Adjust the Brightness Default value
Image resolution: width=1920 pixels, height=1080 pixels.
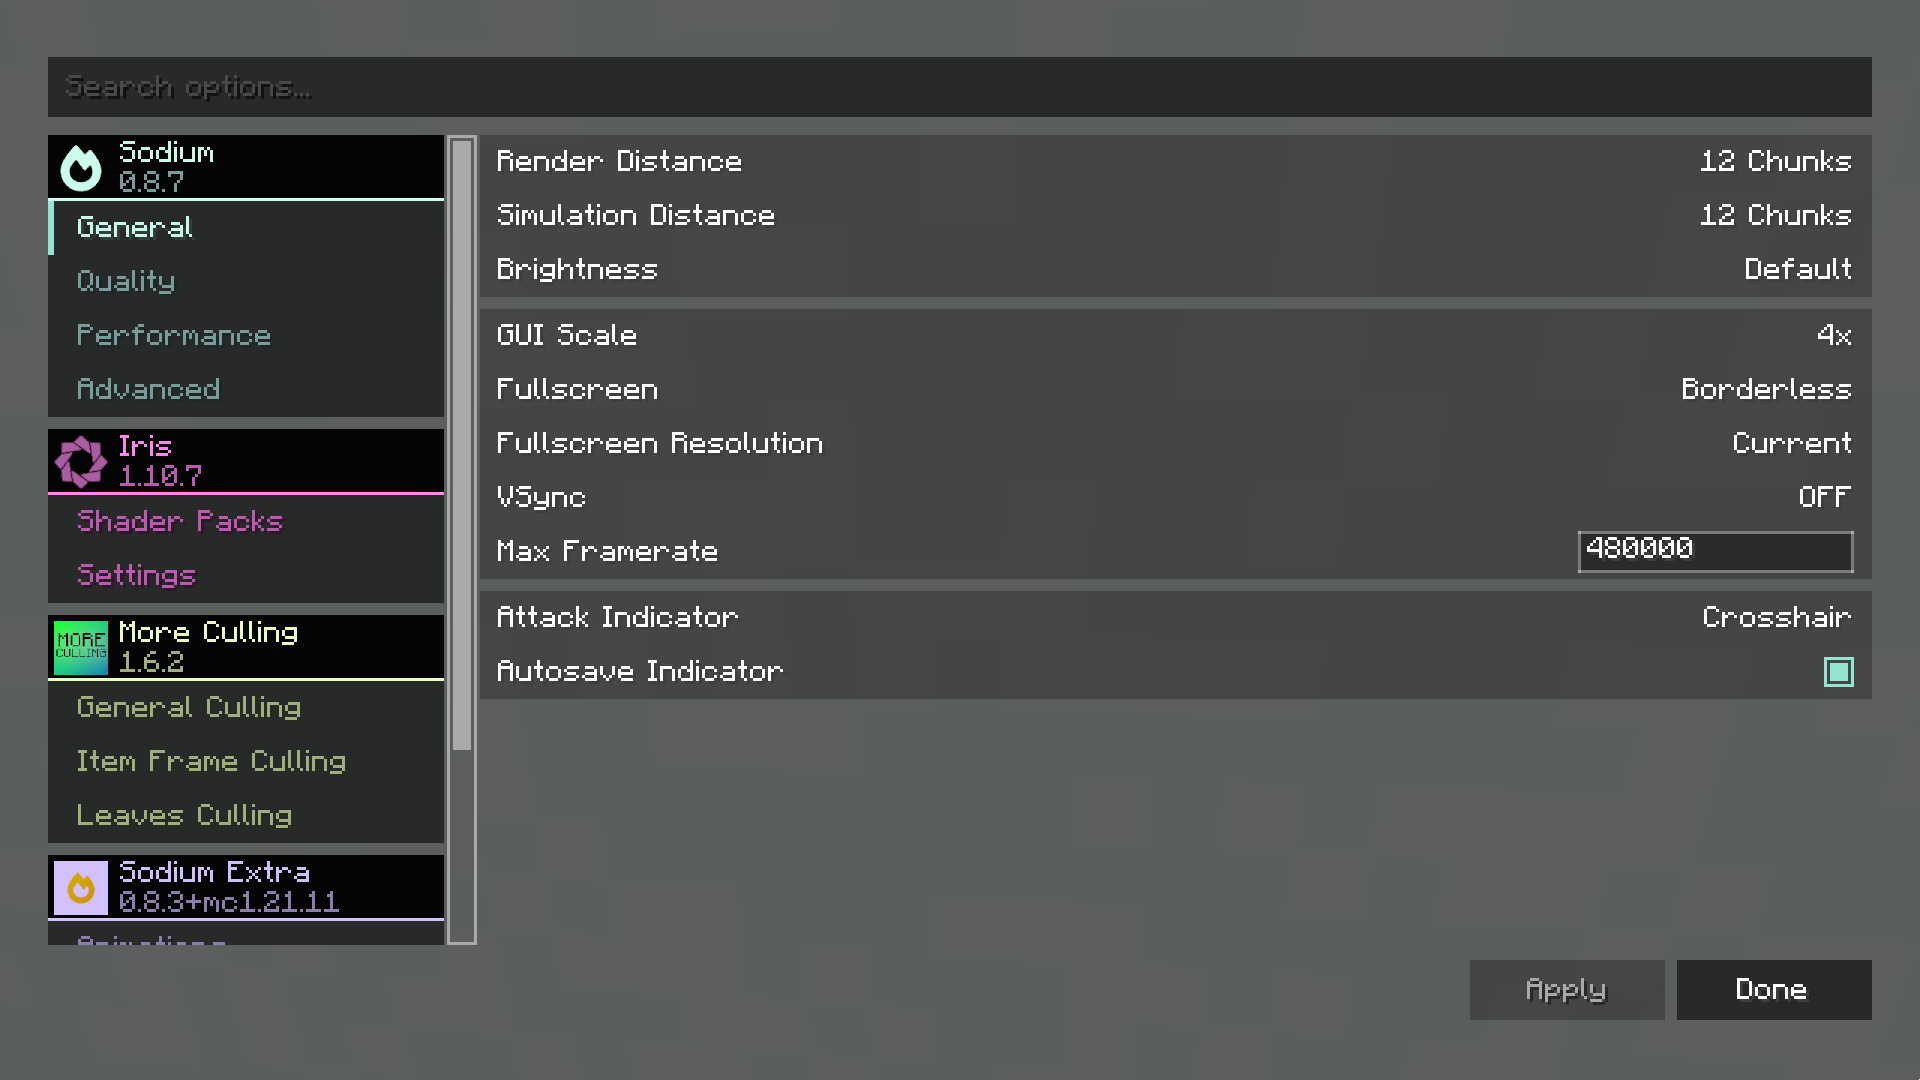(1798, 269)
